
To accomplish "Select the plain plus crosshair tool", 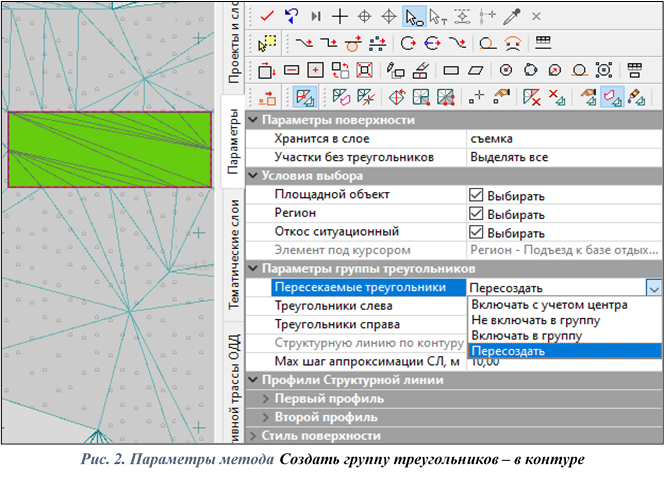I will click(x=340, y=16).
